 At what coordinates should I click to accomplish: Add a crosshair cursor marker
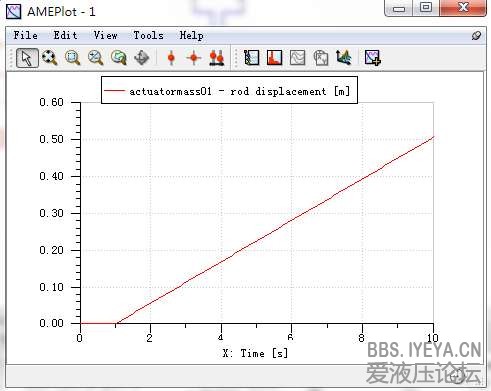194,58
